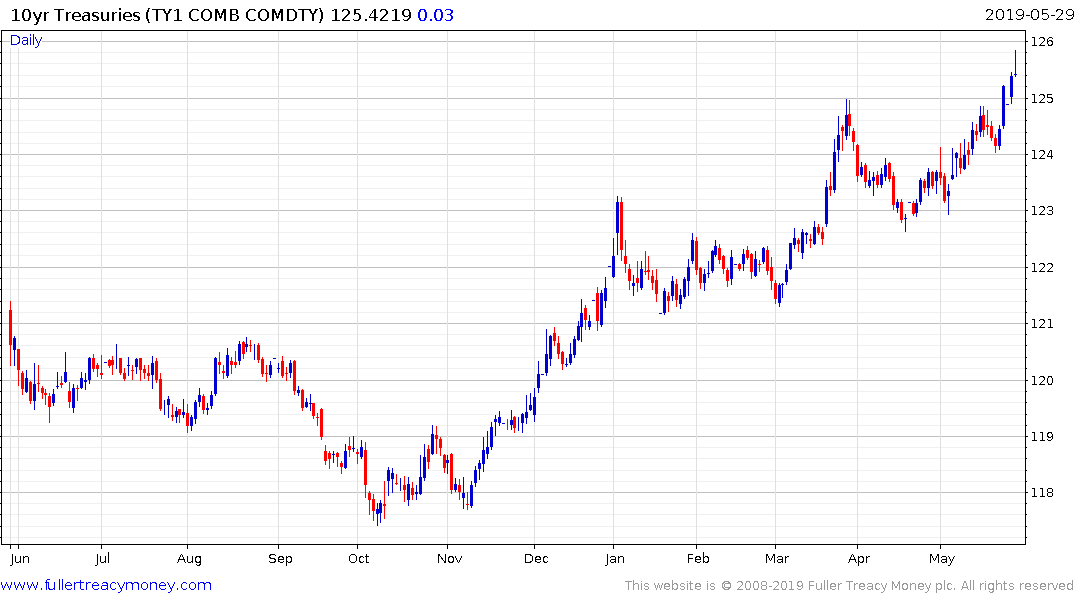Click the Apr month axis label
This screenshot has height=600, width=1075.
pyautogui.click(x=858, y=559)
